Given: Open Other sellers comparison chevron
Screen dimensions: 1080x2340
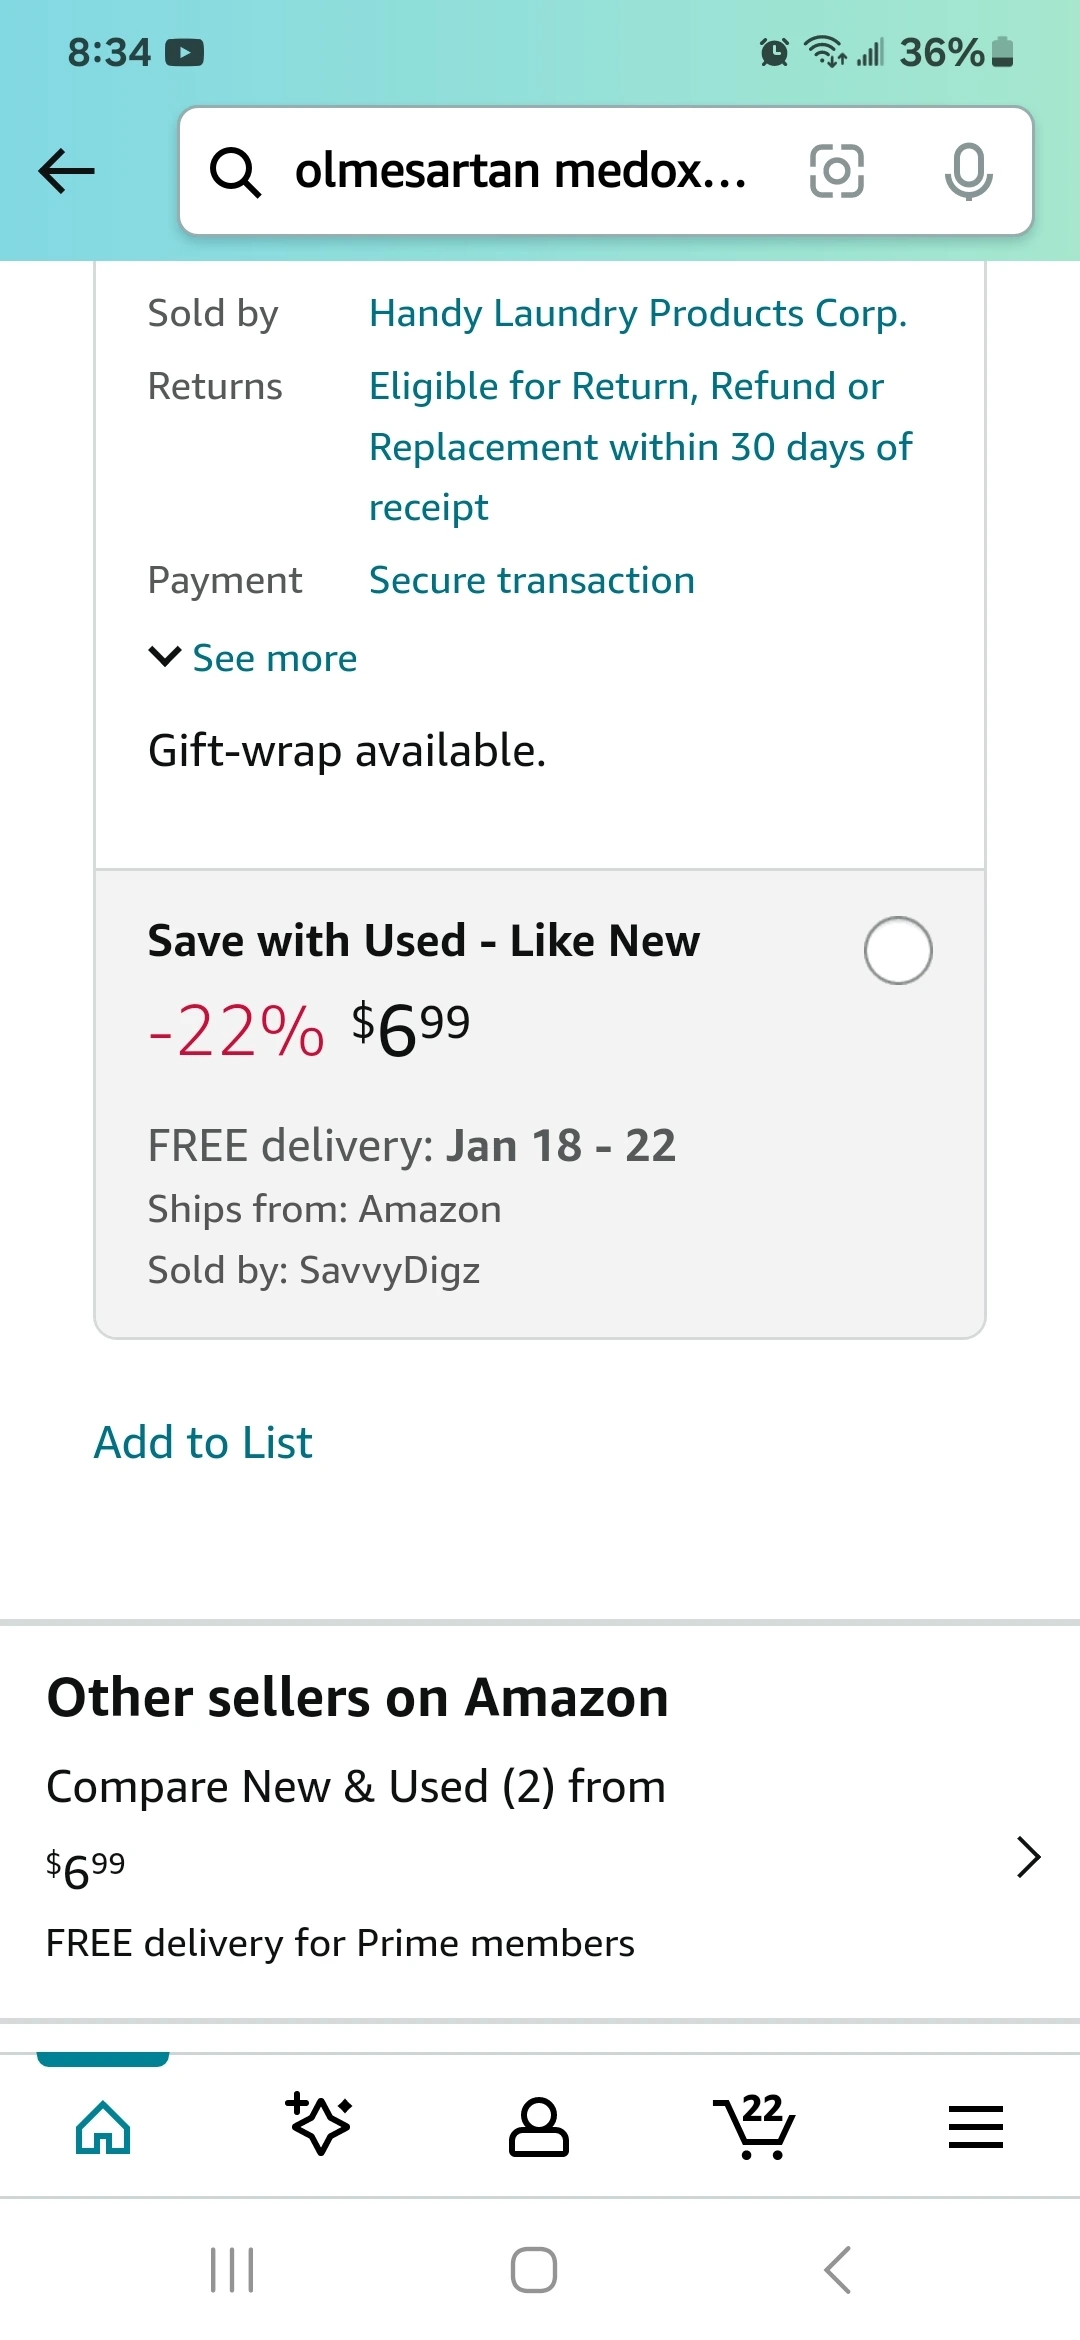Looking at the screenshot, I should pos(1028,1857).
